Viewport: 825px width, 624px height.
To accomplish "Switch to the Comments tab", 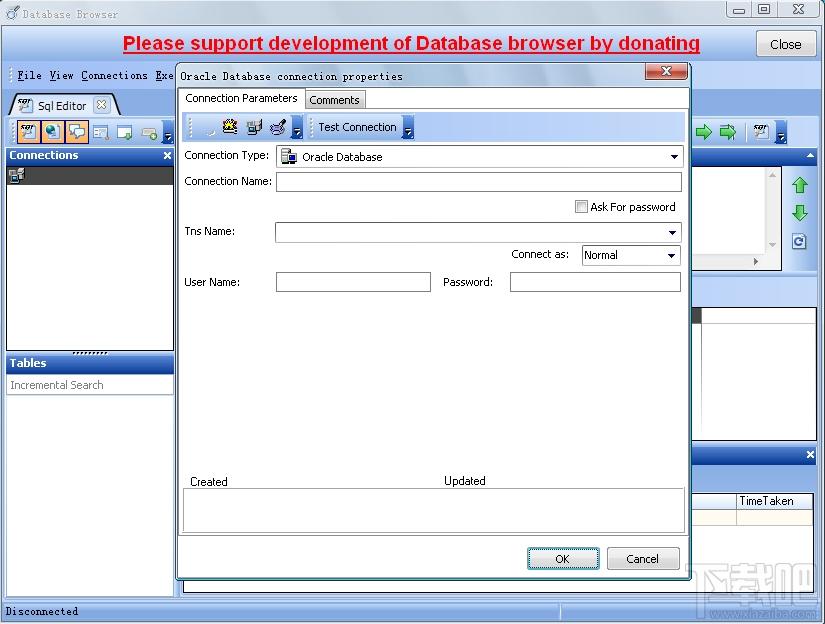I will pyautogui.click(x=334, y=100).
